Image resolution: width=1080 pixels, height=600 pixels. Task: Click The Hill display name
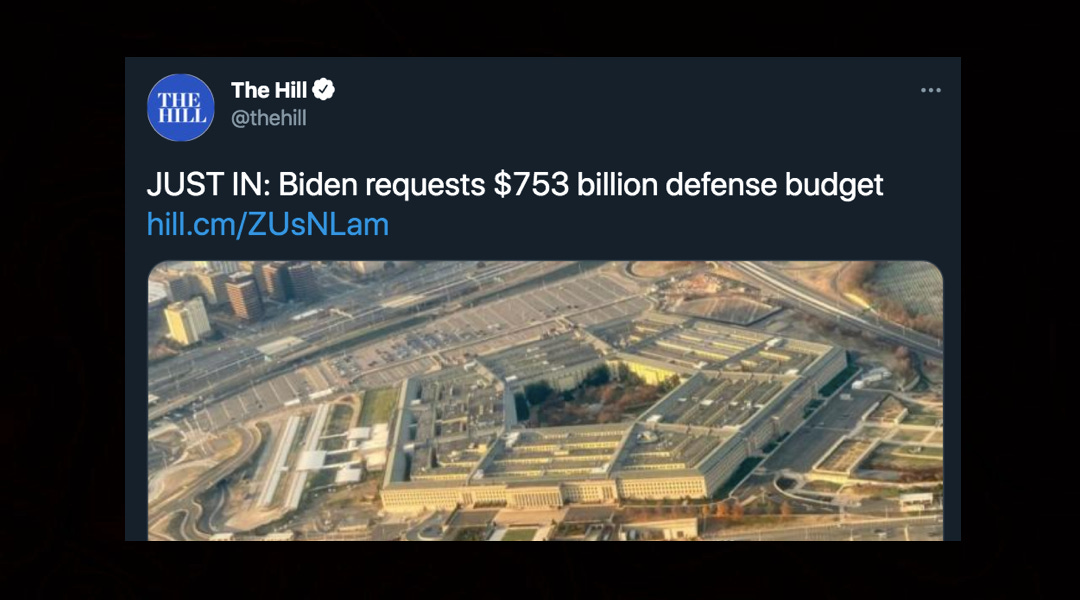[x=269, y=90]
